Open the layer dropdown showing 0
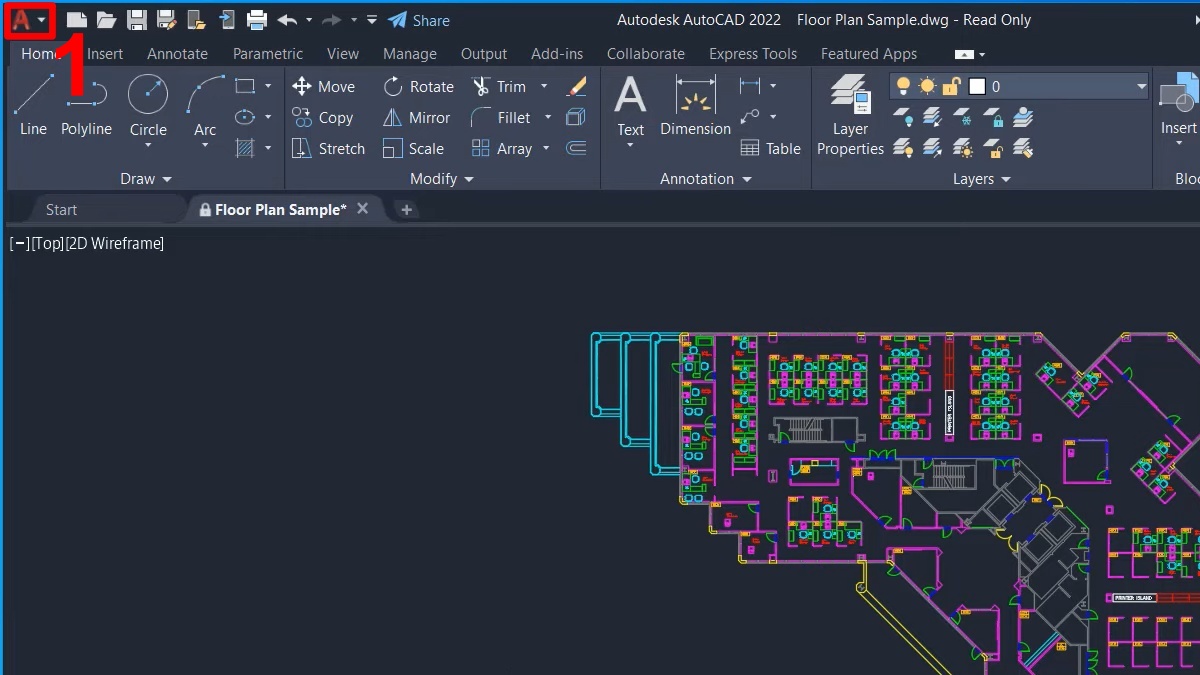Viewport: 1200px width, 675px height. click(1142, 87)
